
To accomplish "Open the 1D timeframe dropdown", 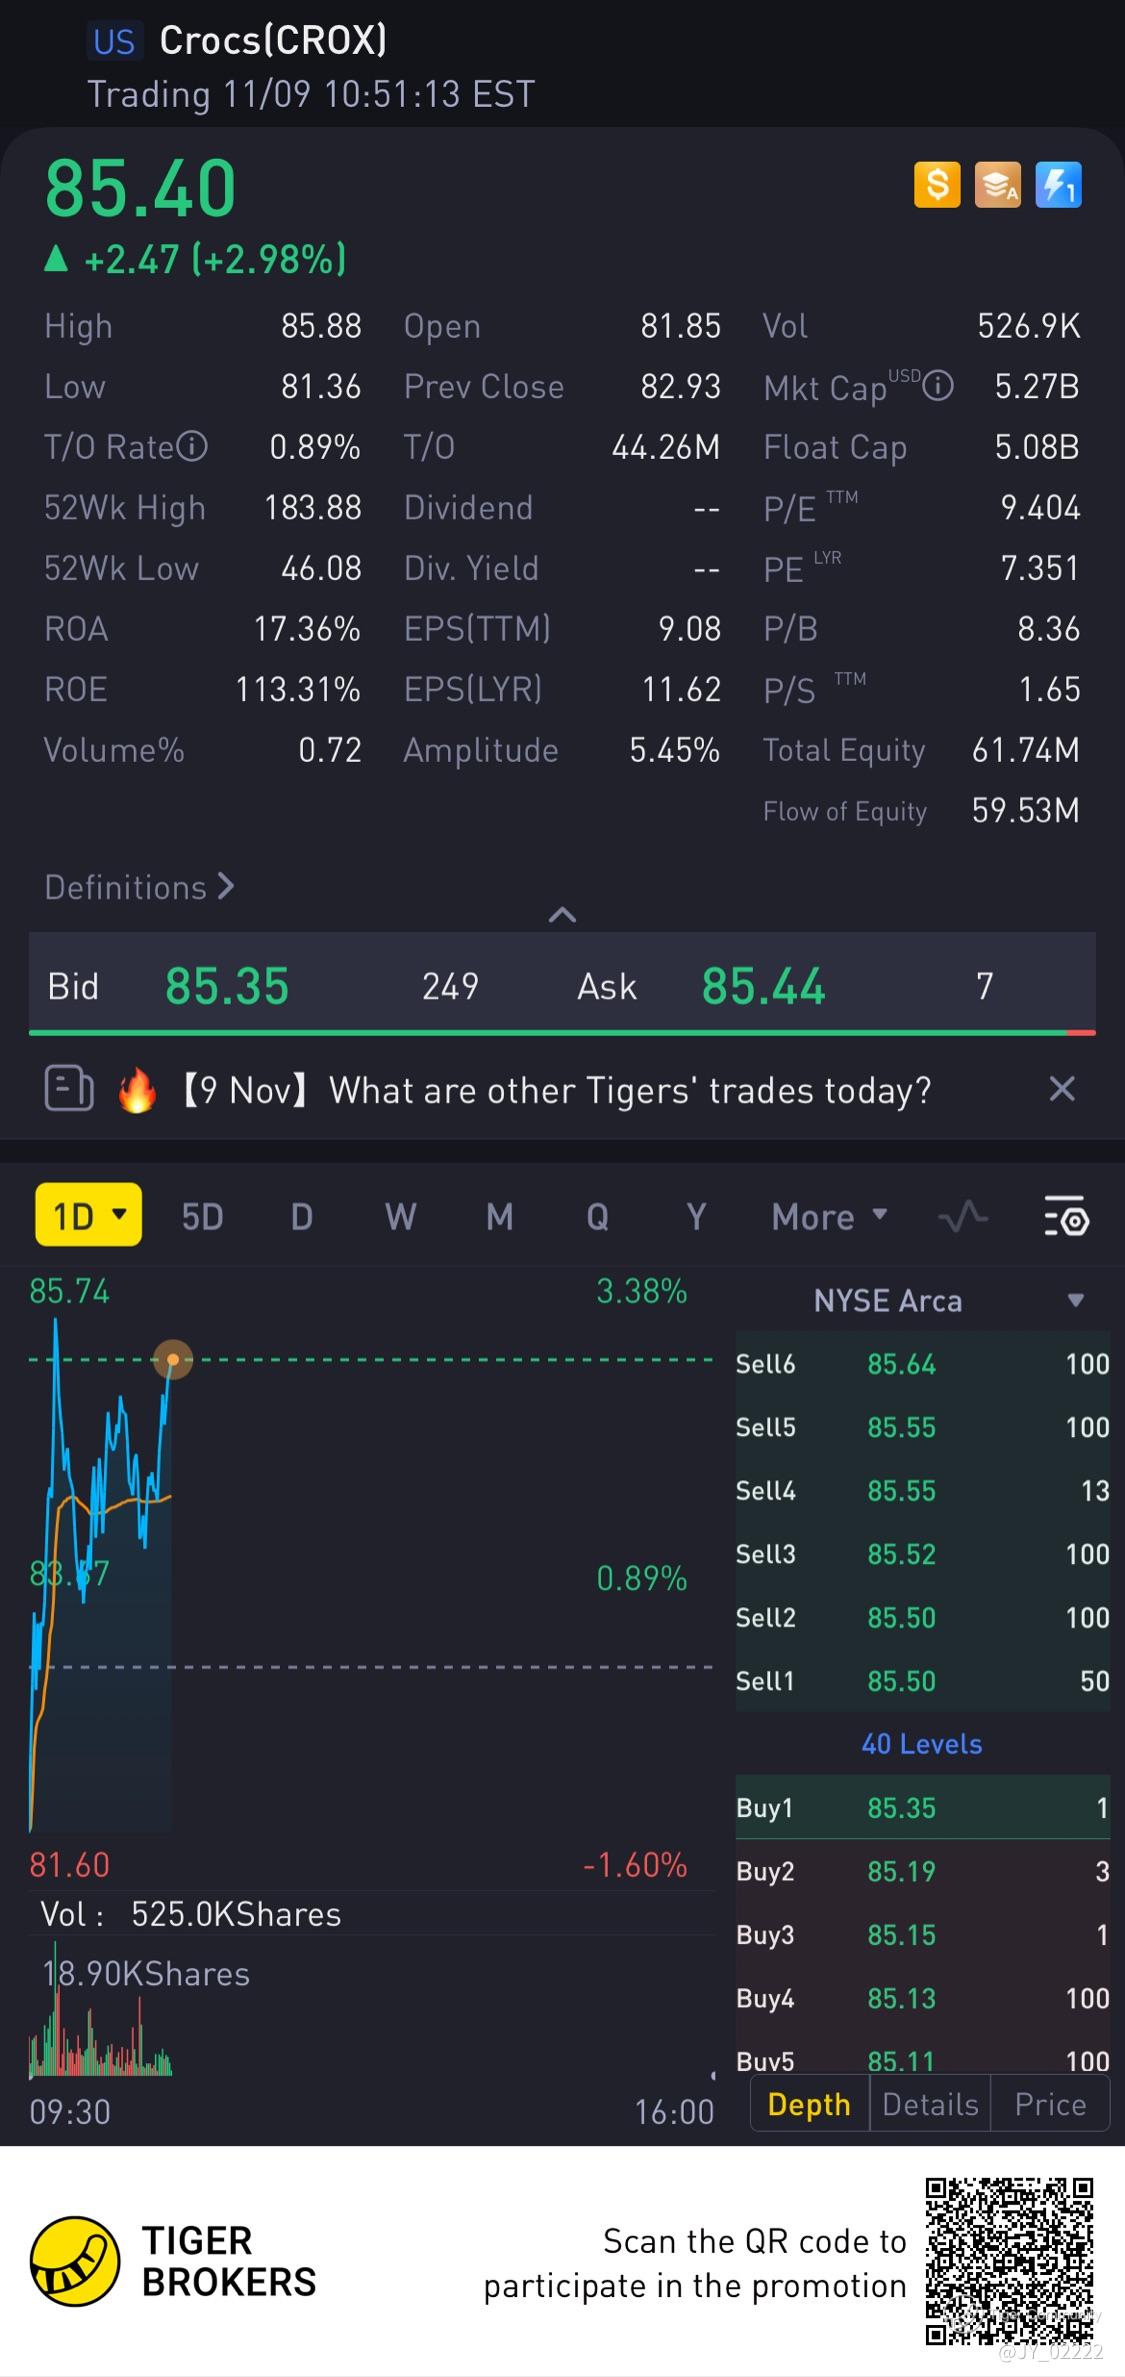I will coord(88,1215).
